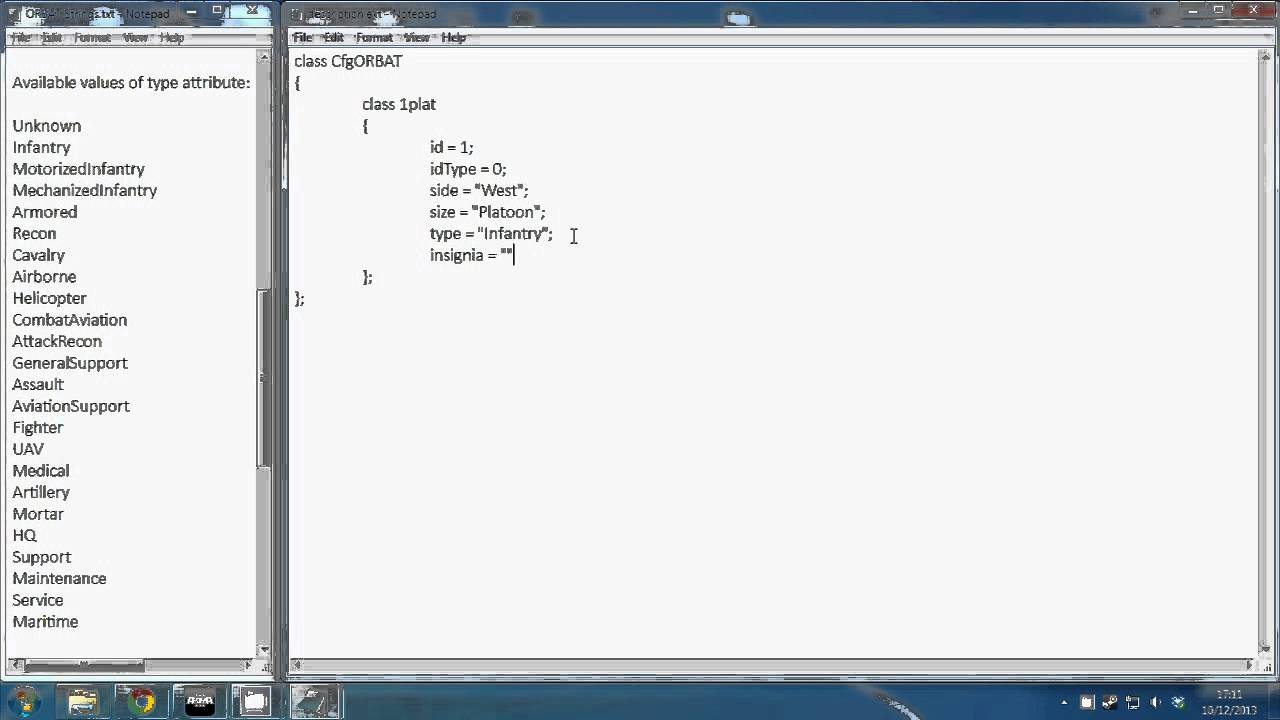Image resolution: width=1280 pixels, height=720 pixels.
Task: Click up arrow of description.ext vertical scrollbar
Action: [x=1266, y=58]
